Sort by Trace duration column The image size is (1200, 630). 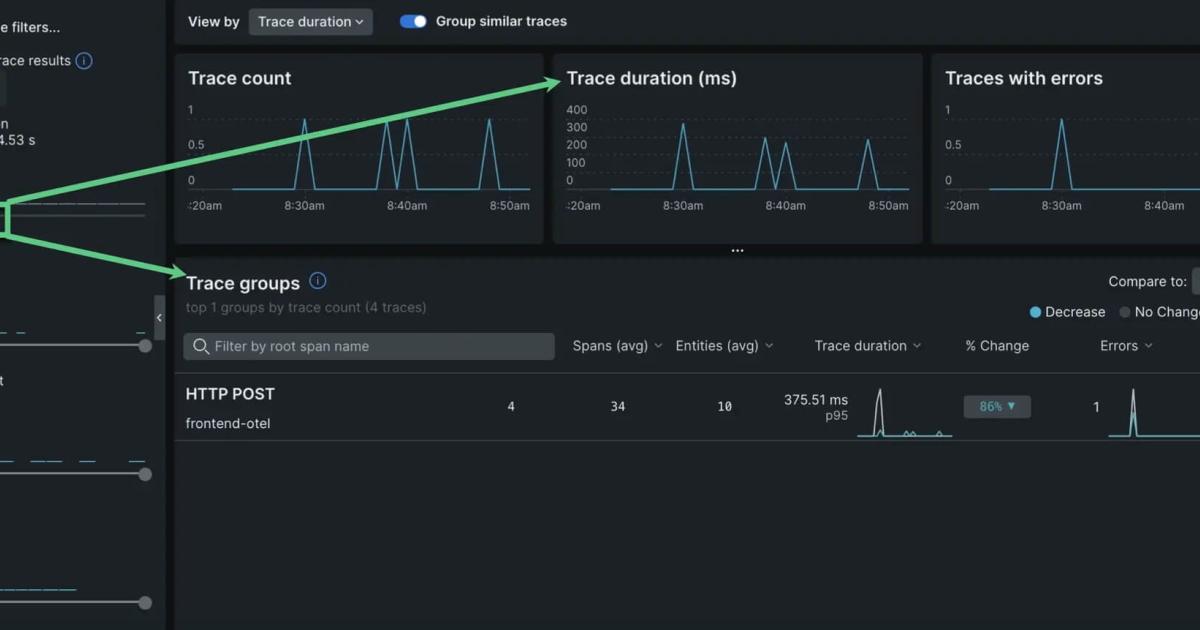868,346
